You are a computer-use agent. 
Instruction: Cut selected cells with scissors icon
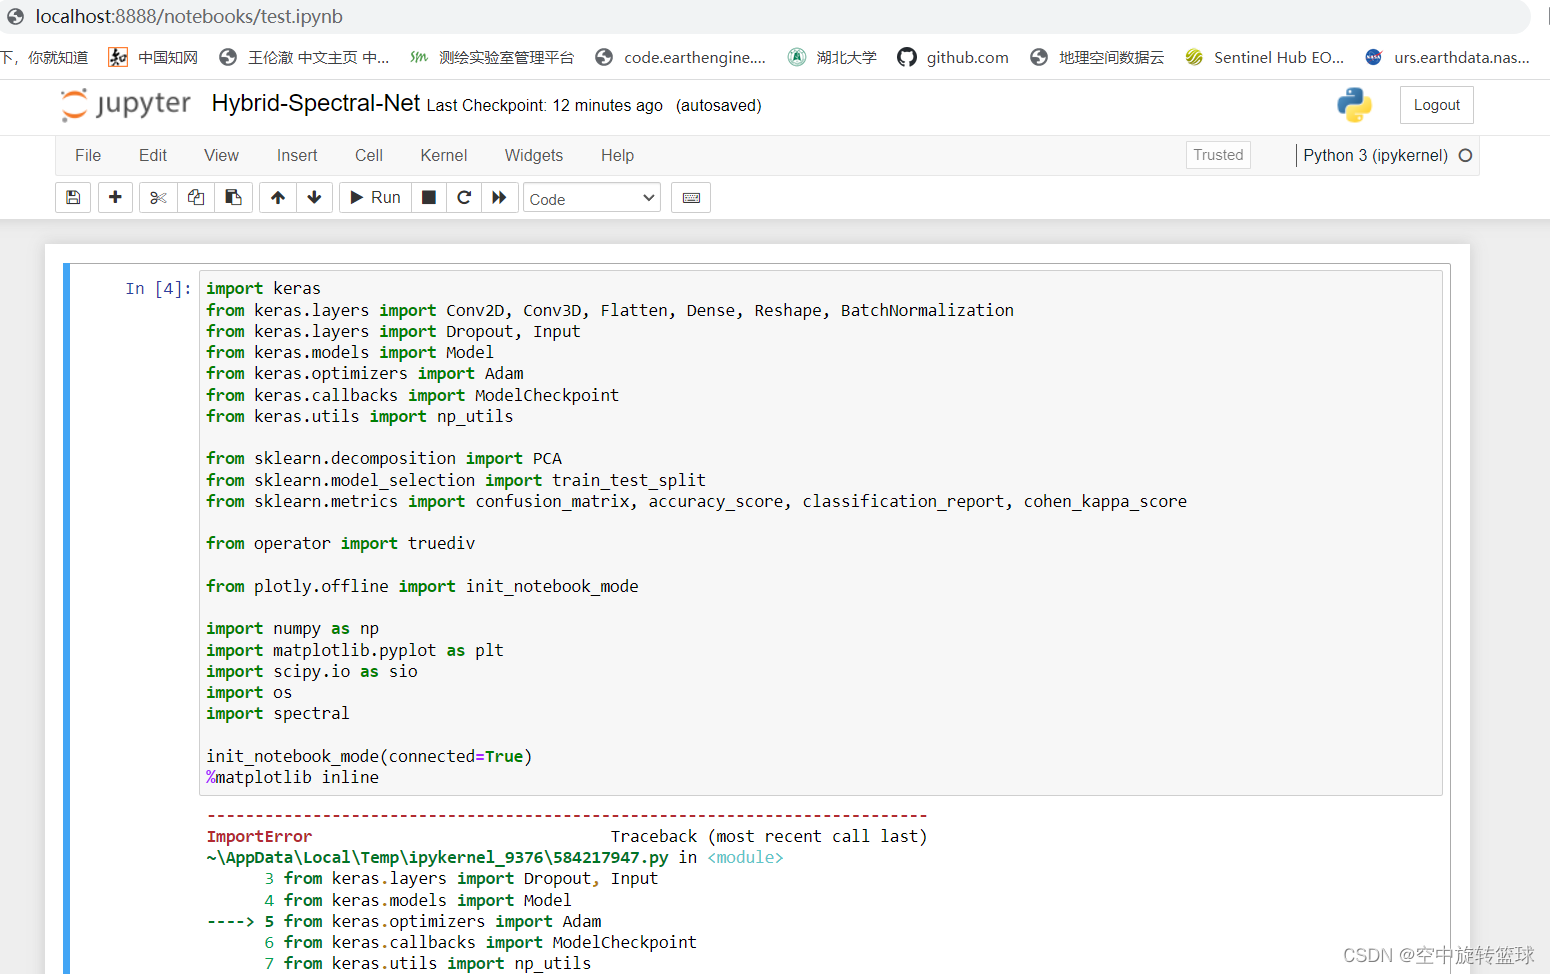tap(158, 198)
